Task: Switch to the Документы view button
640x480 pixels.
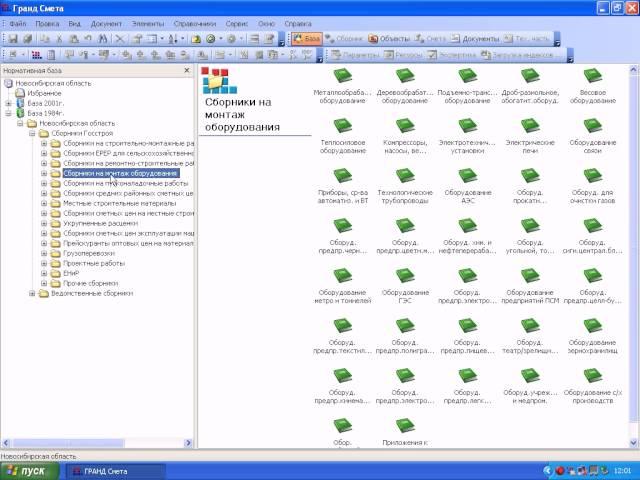Action: (x=475, y=39)
